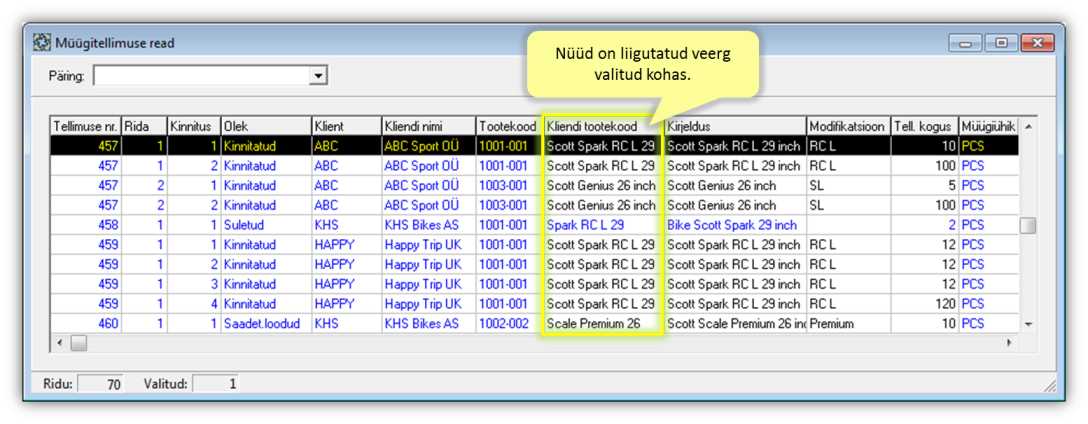The height and width of the screenshot is (424, 1088).
Task: Click the Kliendi tootekood column header
Action: [x=603, y=126]
